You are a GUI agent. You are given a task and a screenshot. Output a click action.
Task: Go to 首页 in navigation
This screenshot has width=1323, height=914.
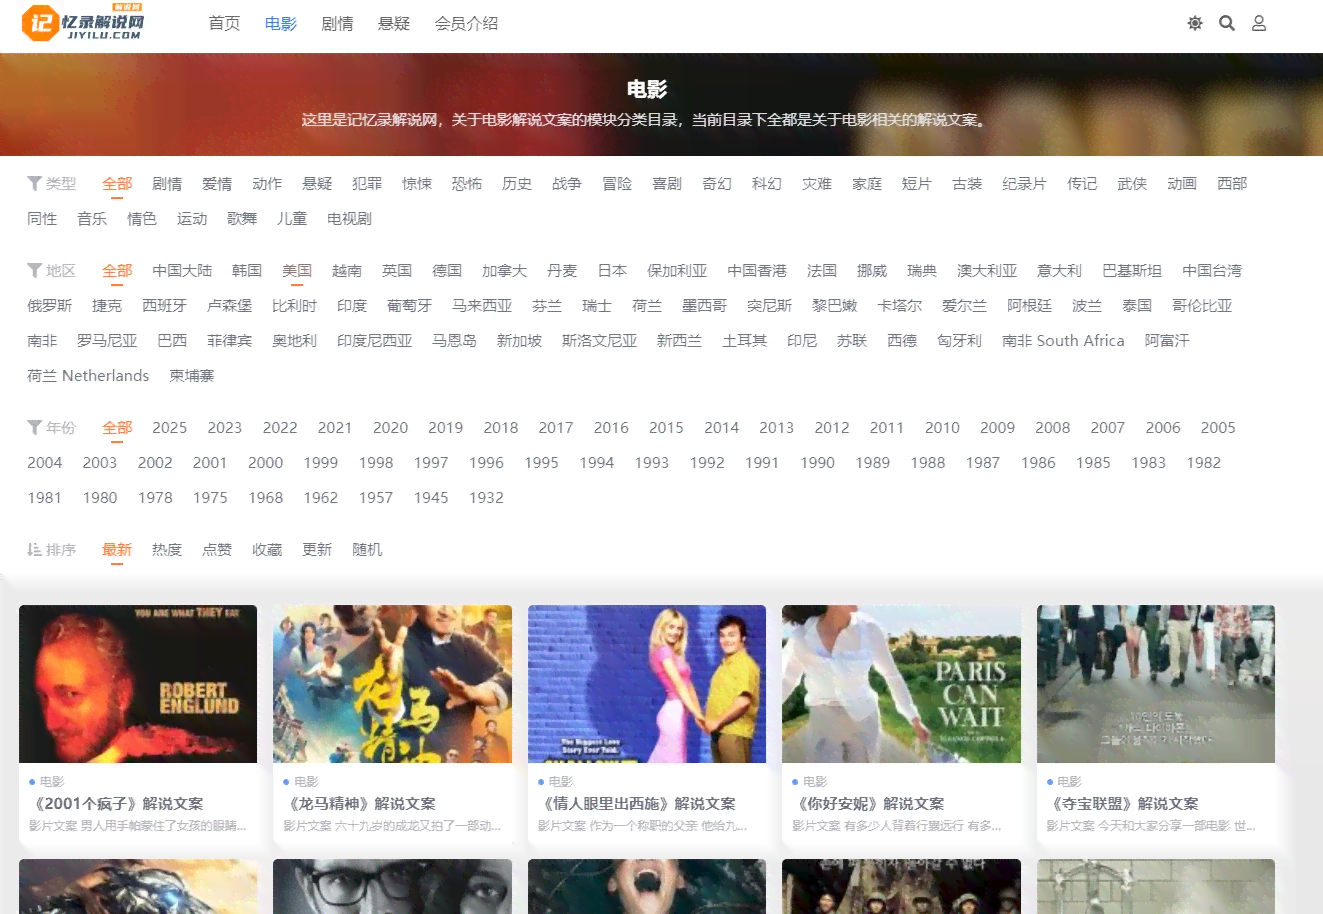[x=224, y=23]
